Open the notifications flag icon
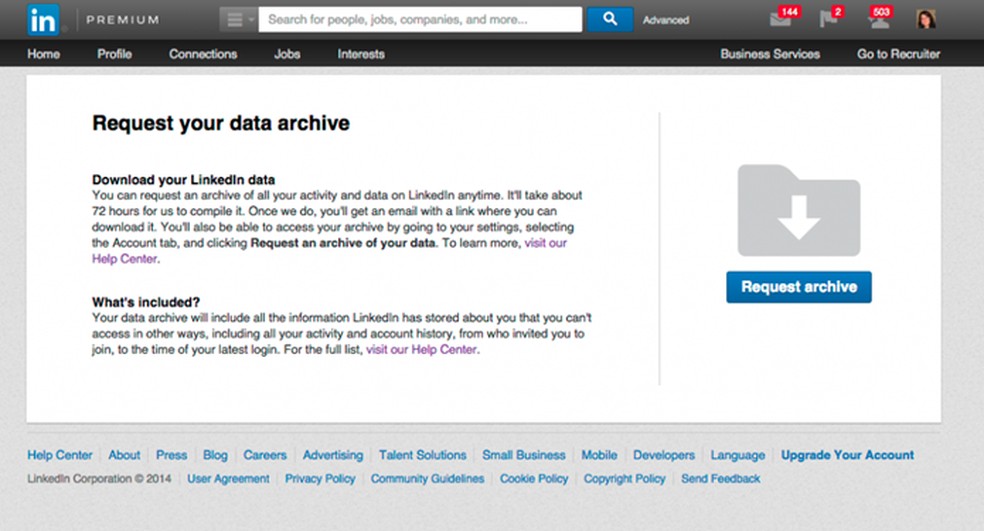Image resolution: width=984 pixels, height=531 pixels. coord(828,19)
